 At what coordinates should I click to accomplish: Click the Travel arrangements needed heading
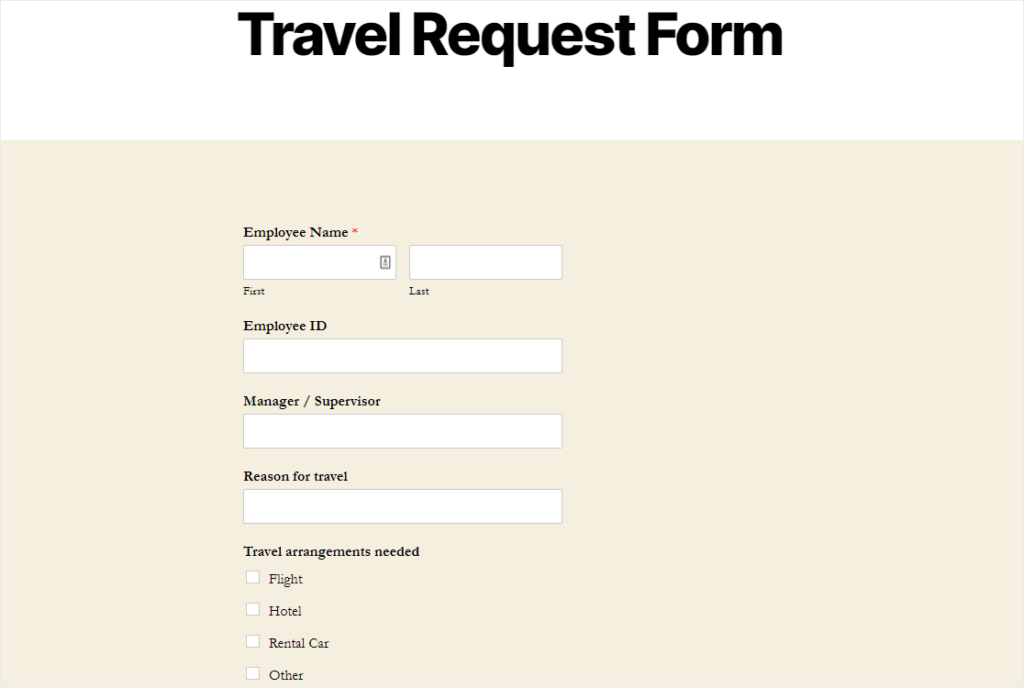point(331,551)
